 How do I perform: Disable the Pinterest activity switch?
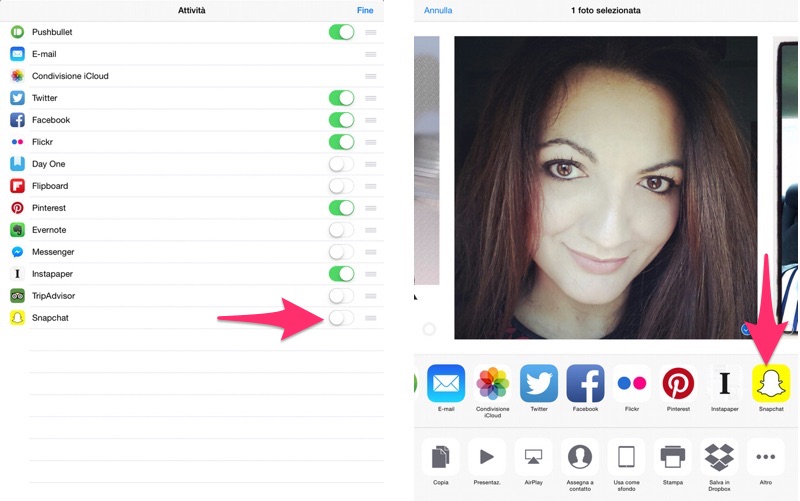341,208
